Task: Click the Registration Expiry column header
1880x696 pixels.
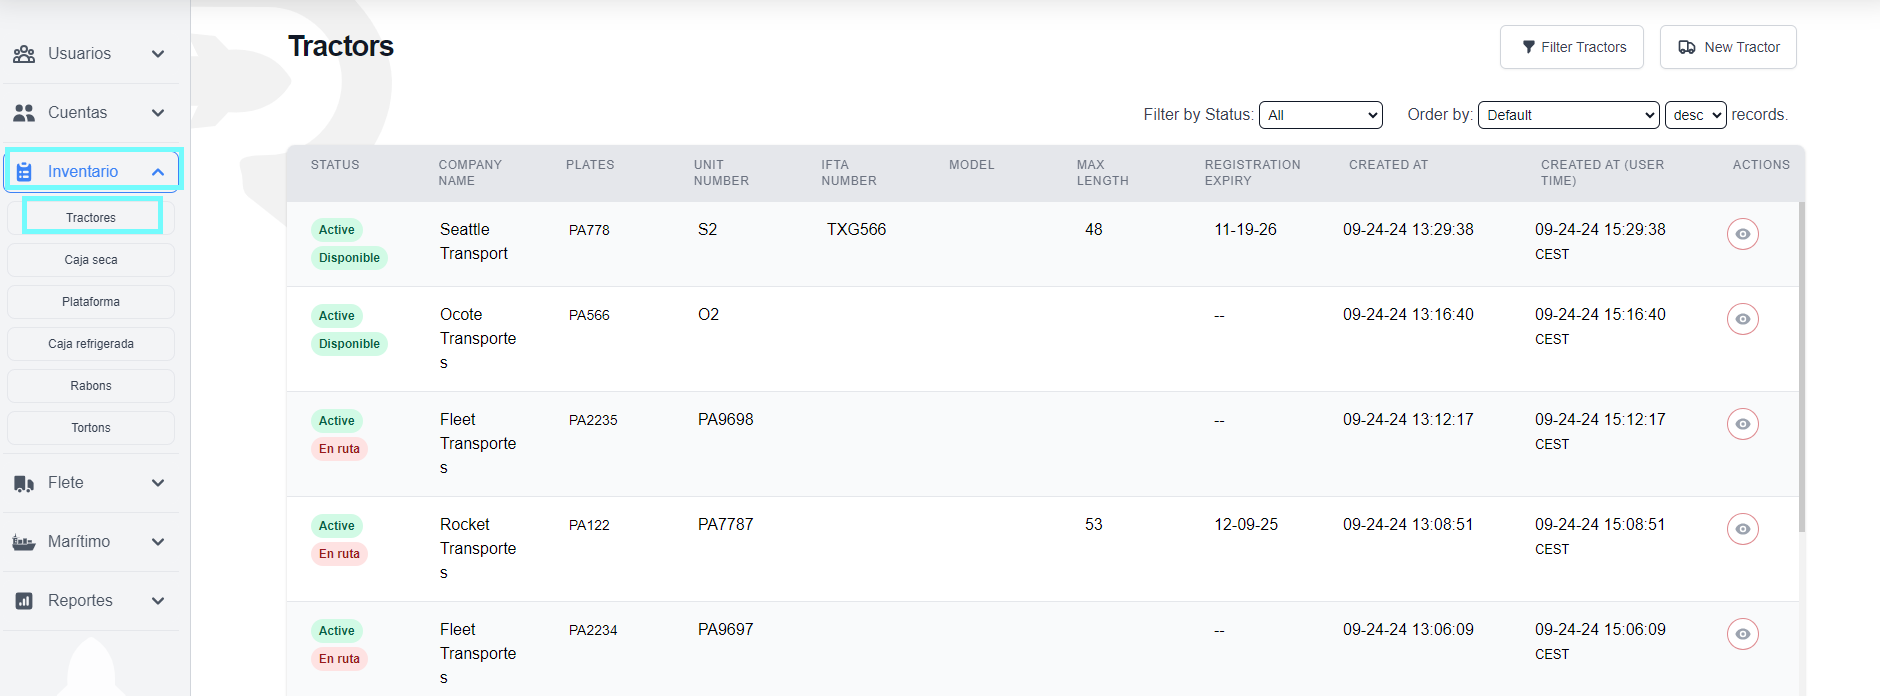Action: coord(1253,173)
